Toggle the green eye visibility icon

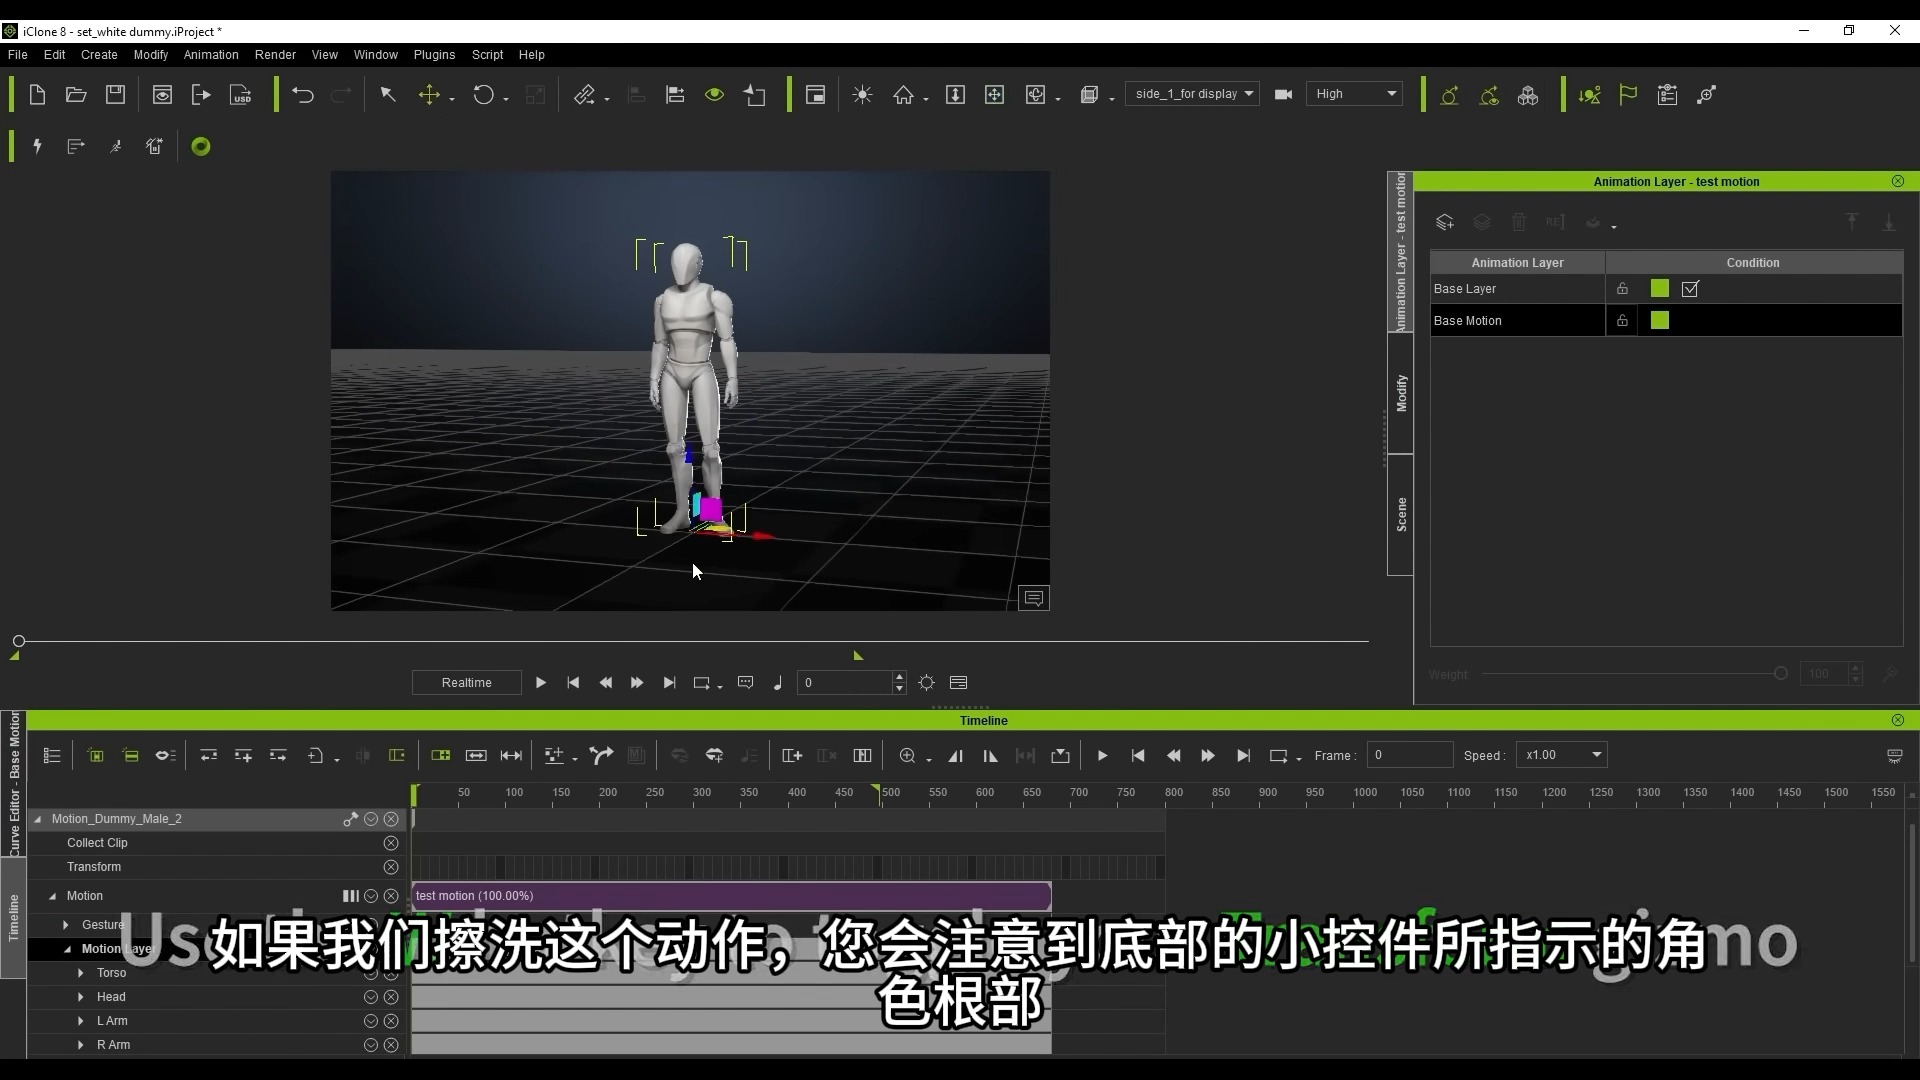coord(714,95)
